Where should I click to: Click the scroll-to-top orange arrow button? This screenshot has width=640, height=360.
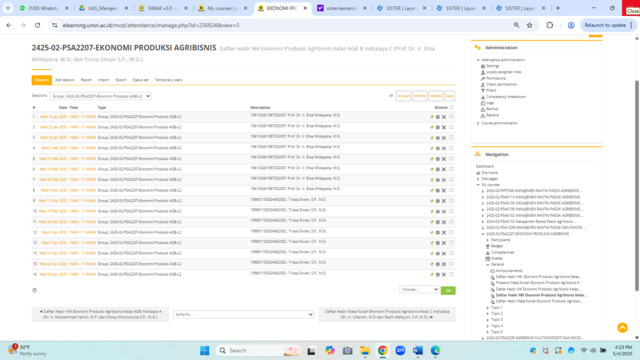coord(622,327)
